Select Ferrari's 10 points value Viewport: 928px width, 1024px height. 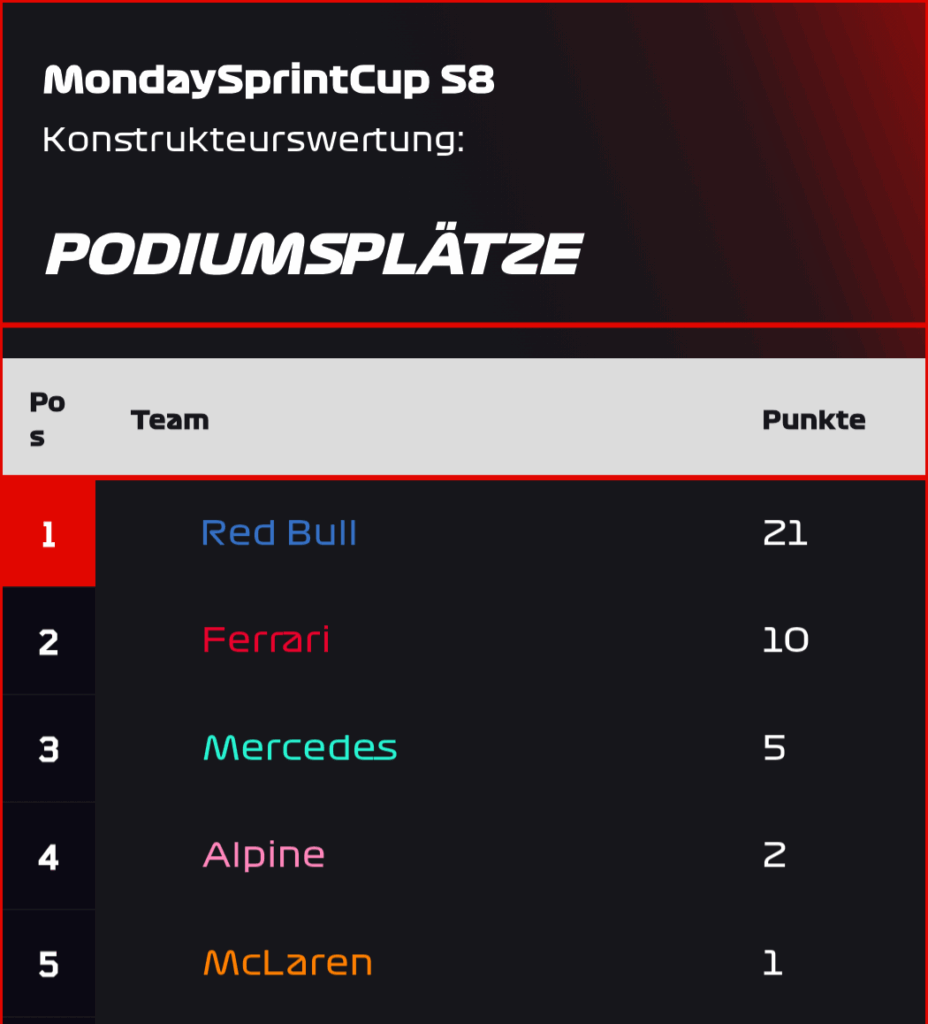click(x=786, y=640)
